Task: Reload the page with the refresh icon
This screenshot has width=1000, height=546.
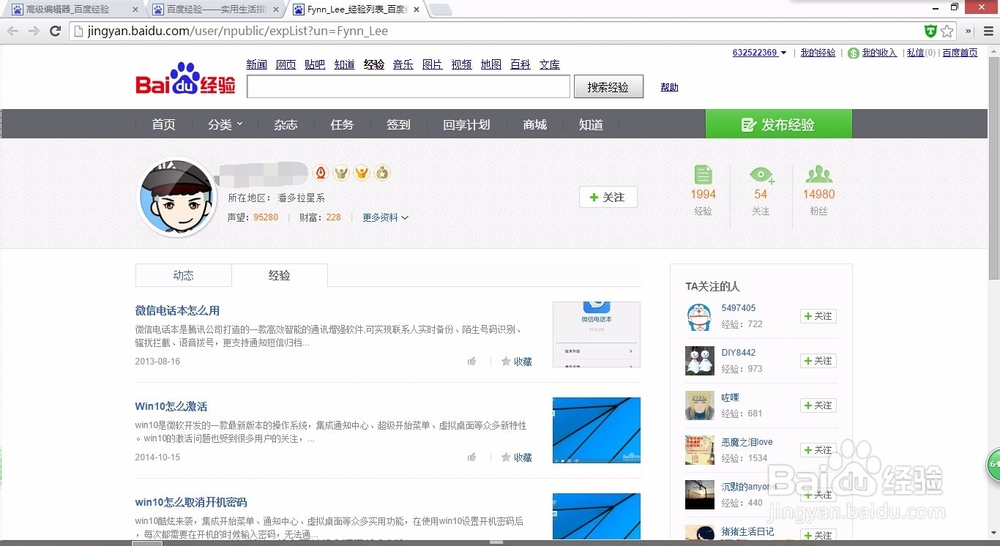Action: coord(55,31)
